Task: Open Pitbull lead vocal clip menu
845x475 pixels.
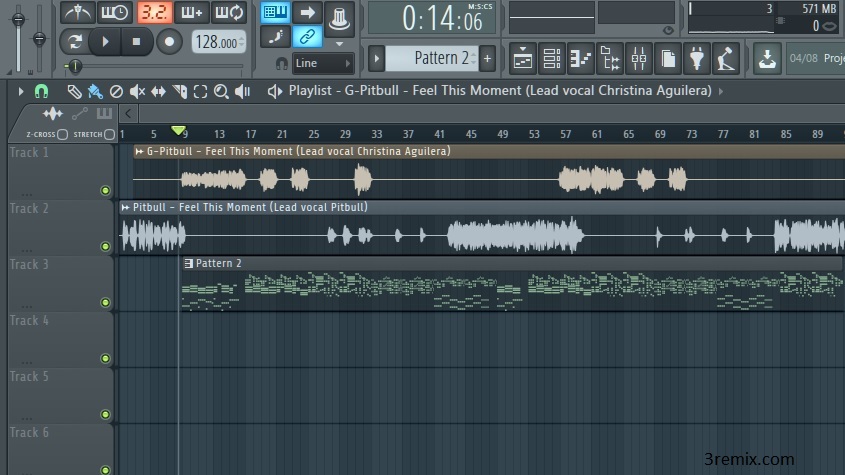Action: tap(125, 208)
